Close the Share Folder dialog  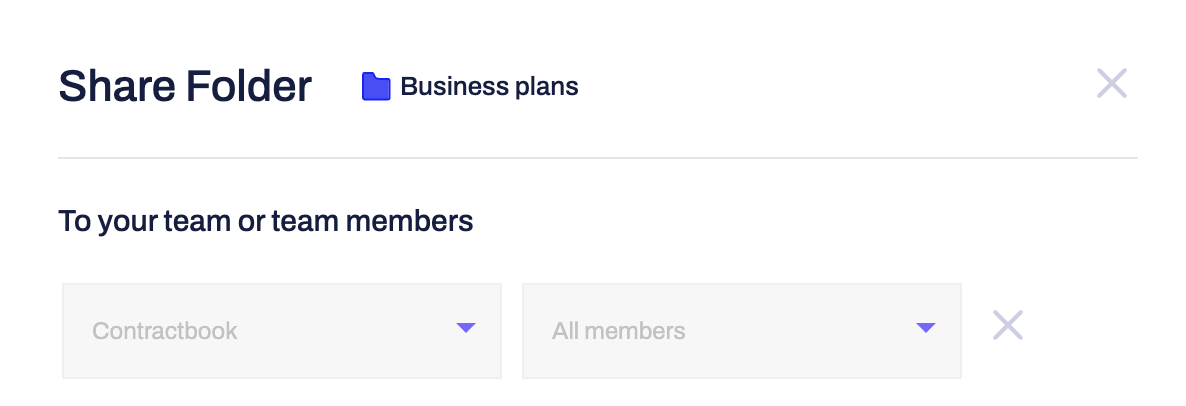pos(1112,83)
